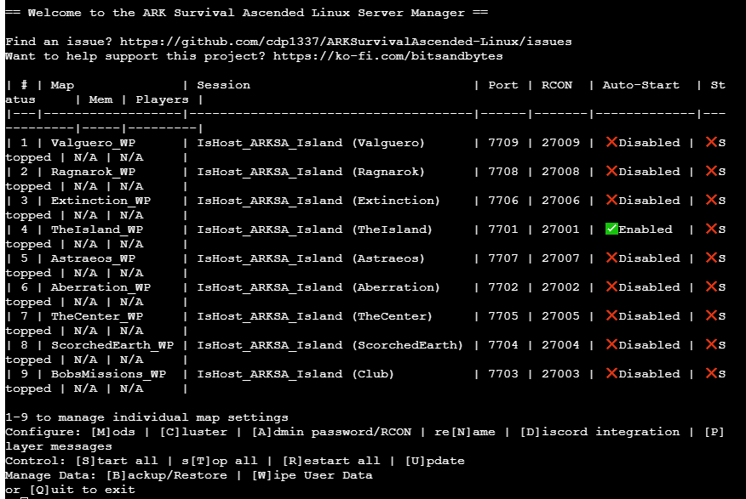Toggle Disabled auto-start text for BobsMissions
Screen dimensions: 746x499
click(x=649, y=374)
